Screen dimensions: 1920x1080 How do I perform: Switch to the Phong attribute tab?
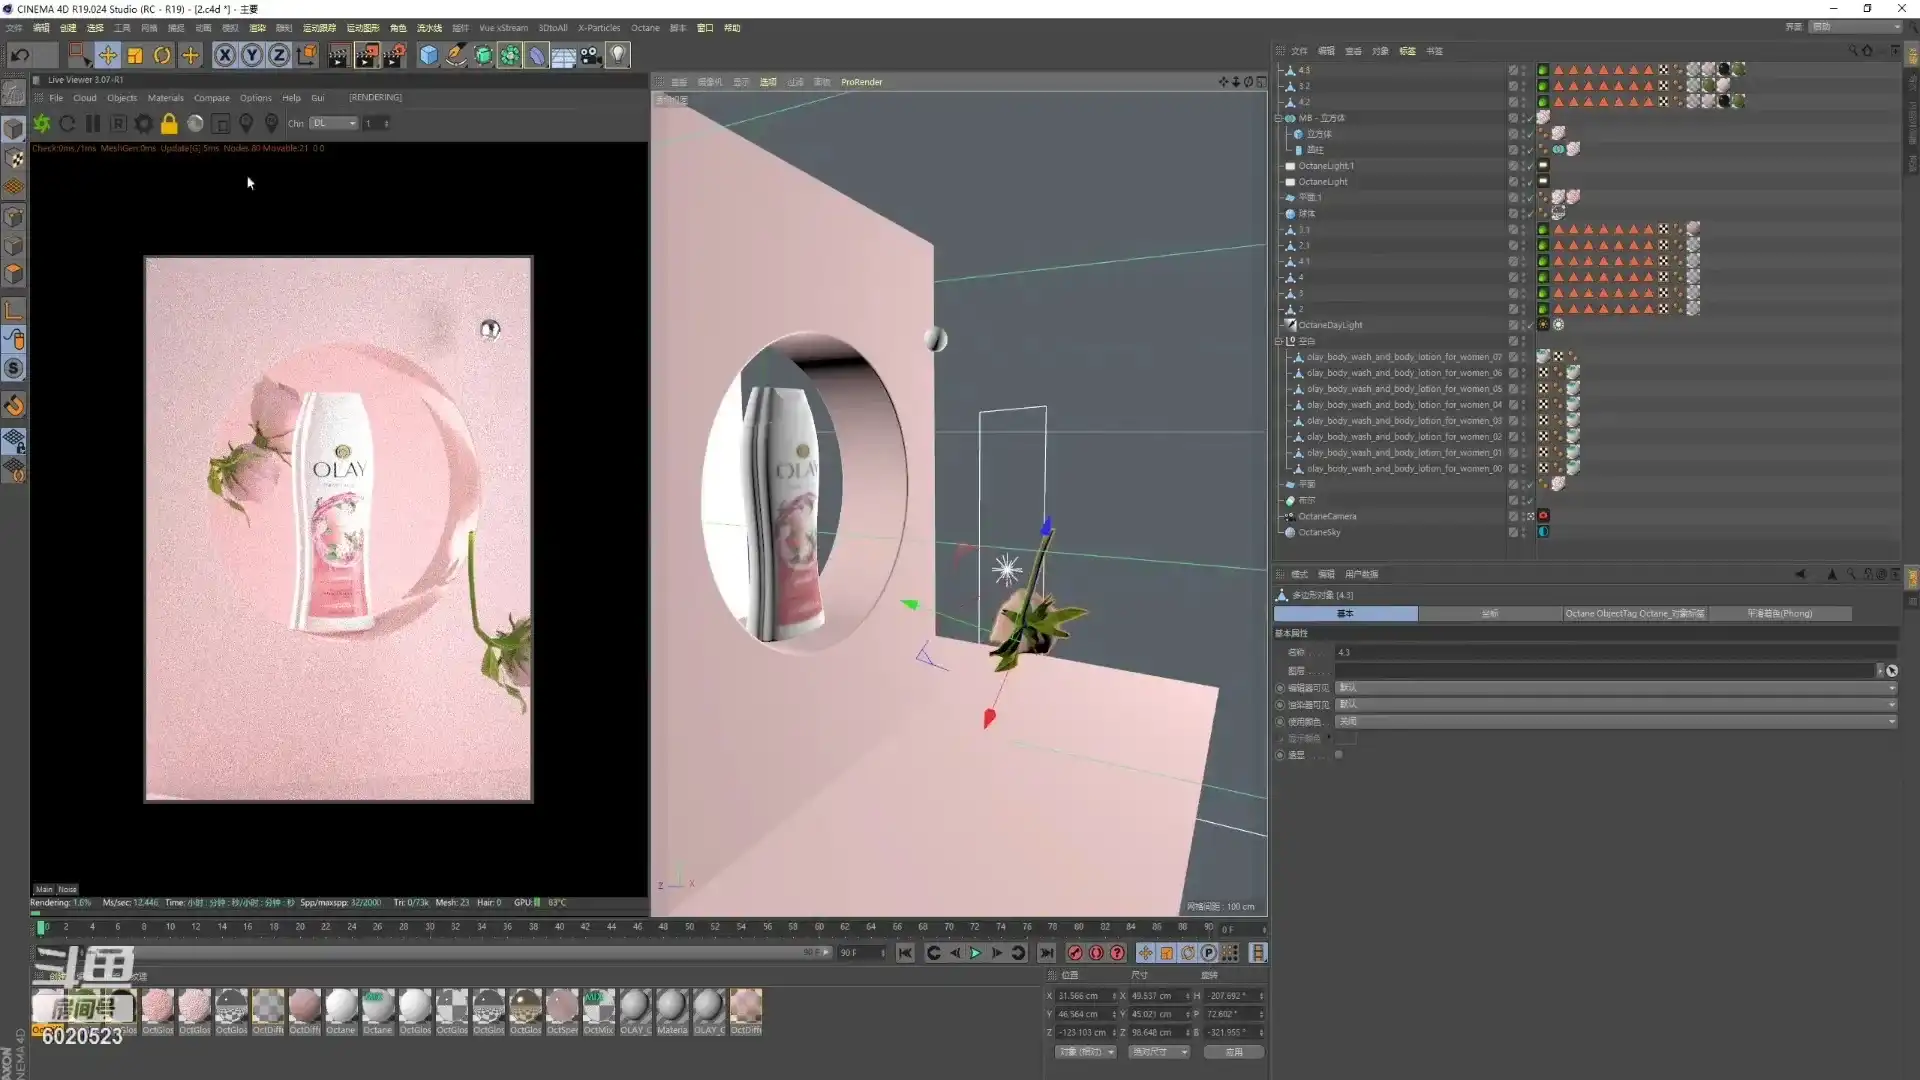(x=1779, y=613)
